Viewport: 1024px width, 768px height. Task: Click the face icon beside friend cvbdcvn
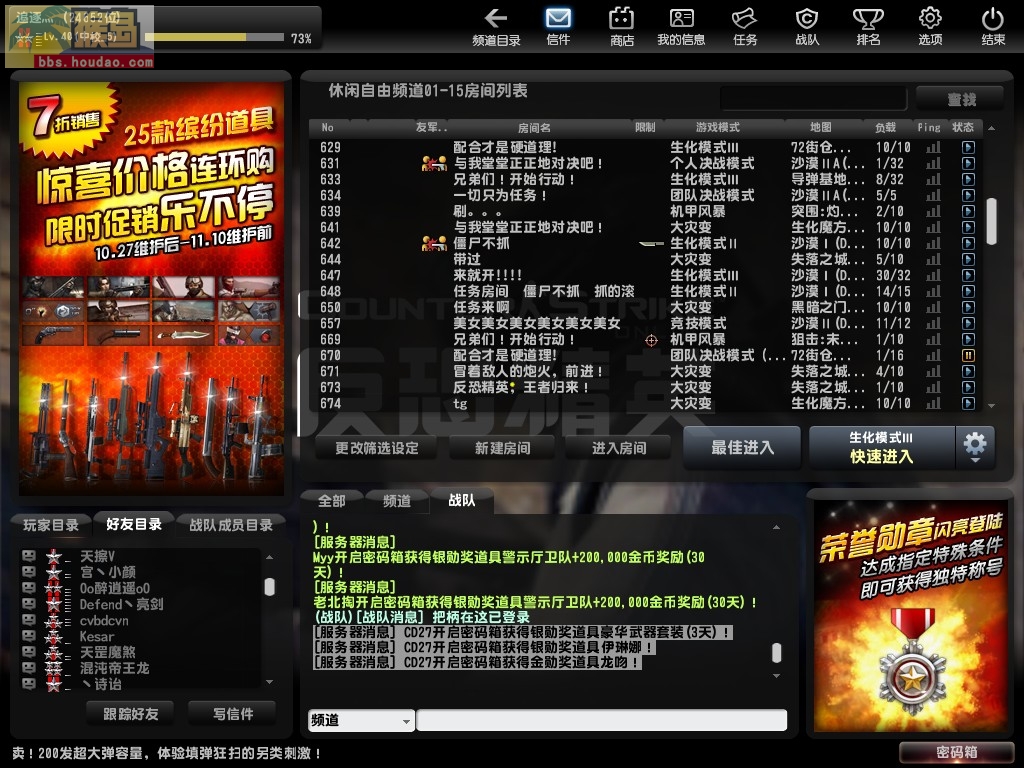(29, 620)
